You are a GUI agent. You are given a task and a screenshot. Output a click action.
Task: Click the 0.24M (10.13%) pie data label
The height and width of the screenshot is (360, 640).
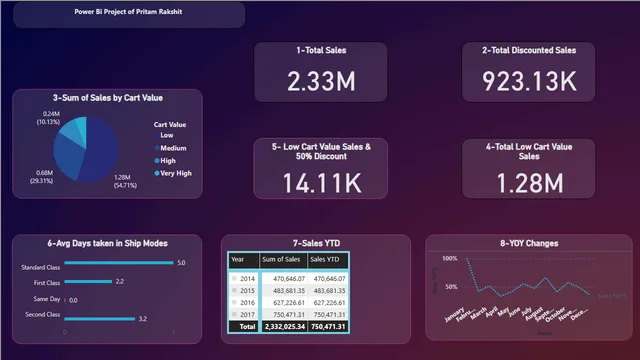pyautogui.click(x=48, y=118)
